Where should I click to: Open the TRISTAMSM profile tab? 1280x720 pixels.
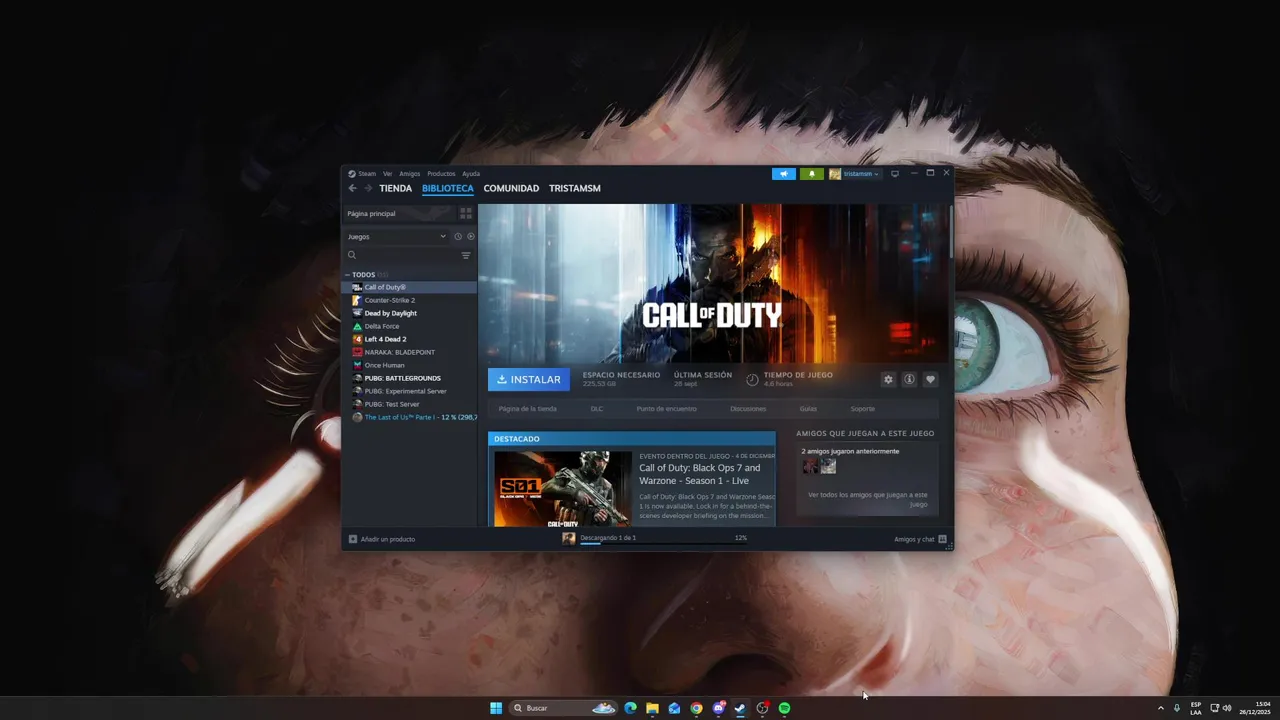[x=575, y=188]
